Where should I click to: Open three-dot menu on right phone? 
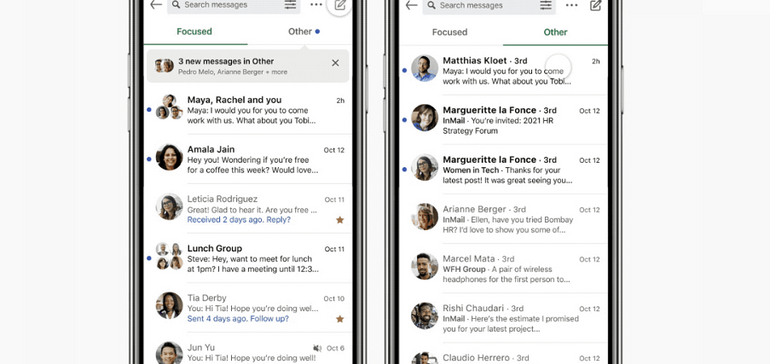(x=572, y=5)
